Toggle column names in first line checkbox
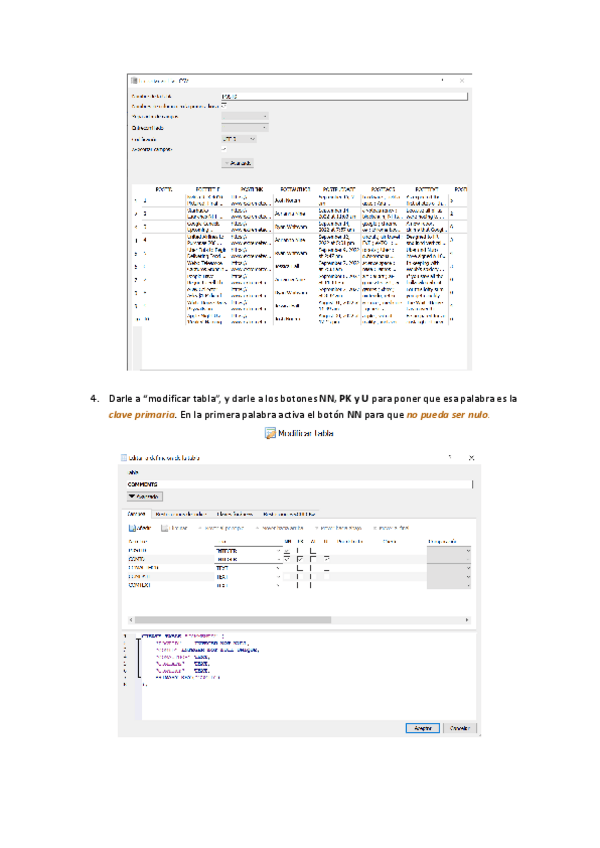Screen dimensions: 600x848 pos(224,105)
